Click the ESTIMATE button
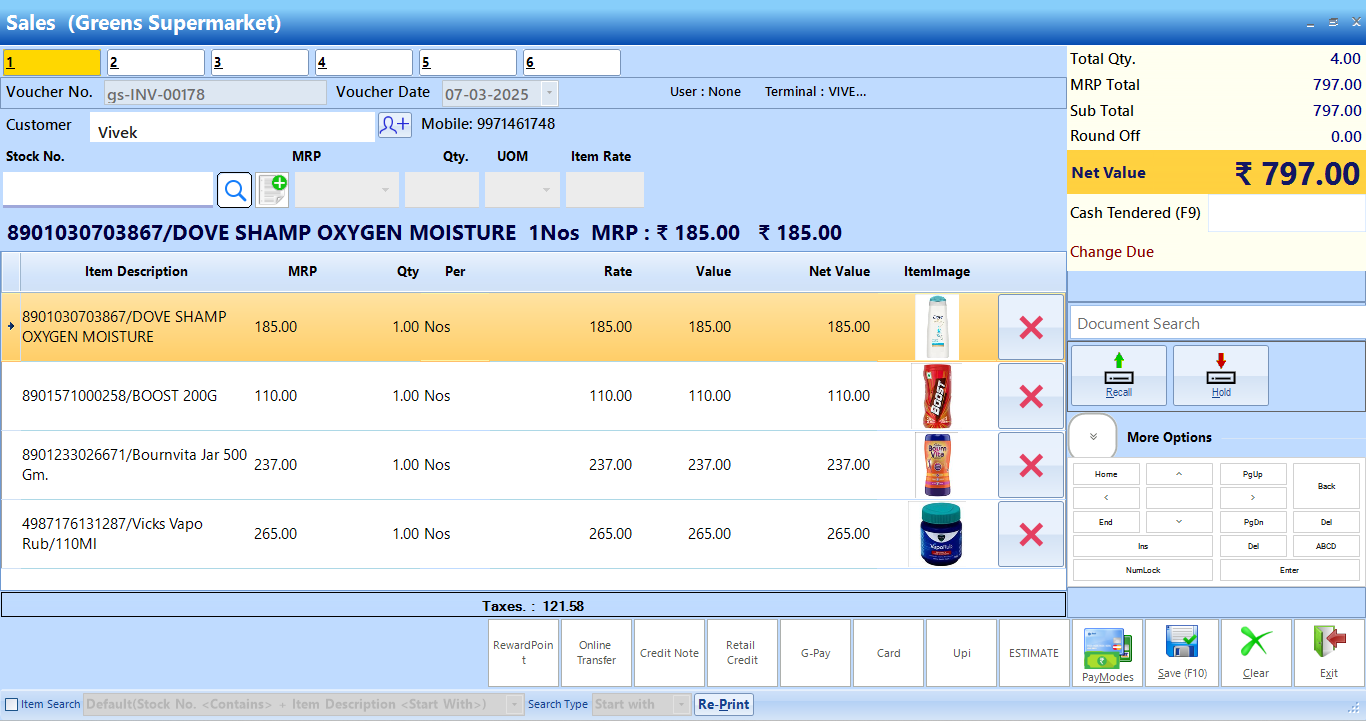Image resolution: width=1366 pixels, height=721 pixels. pyautogui.click(x=1034, y=653)
